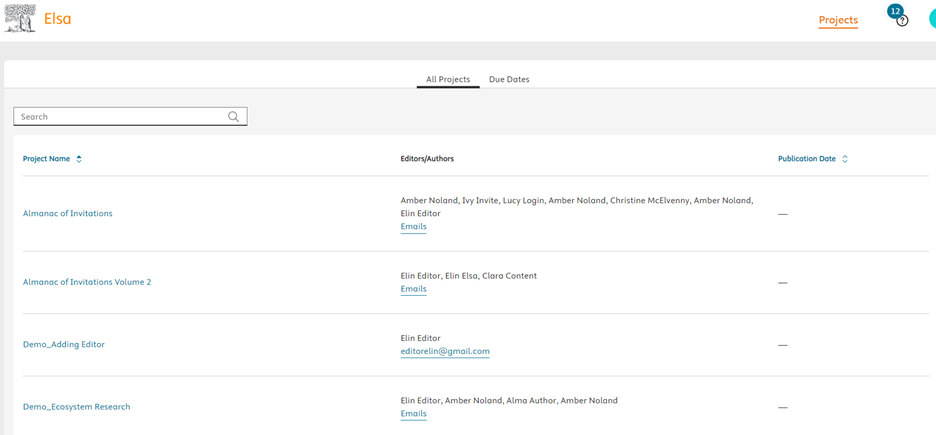Screen dimensions: 936x435
Task: Click Emails link under Almanac of Invitations
Action: 413,227
